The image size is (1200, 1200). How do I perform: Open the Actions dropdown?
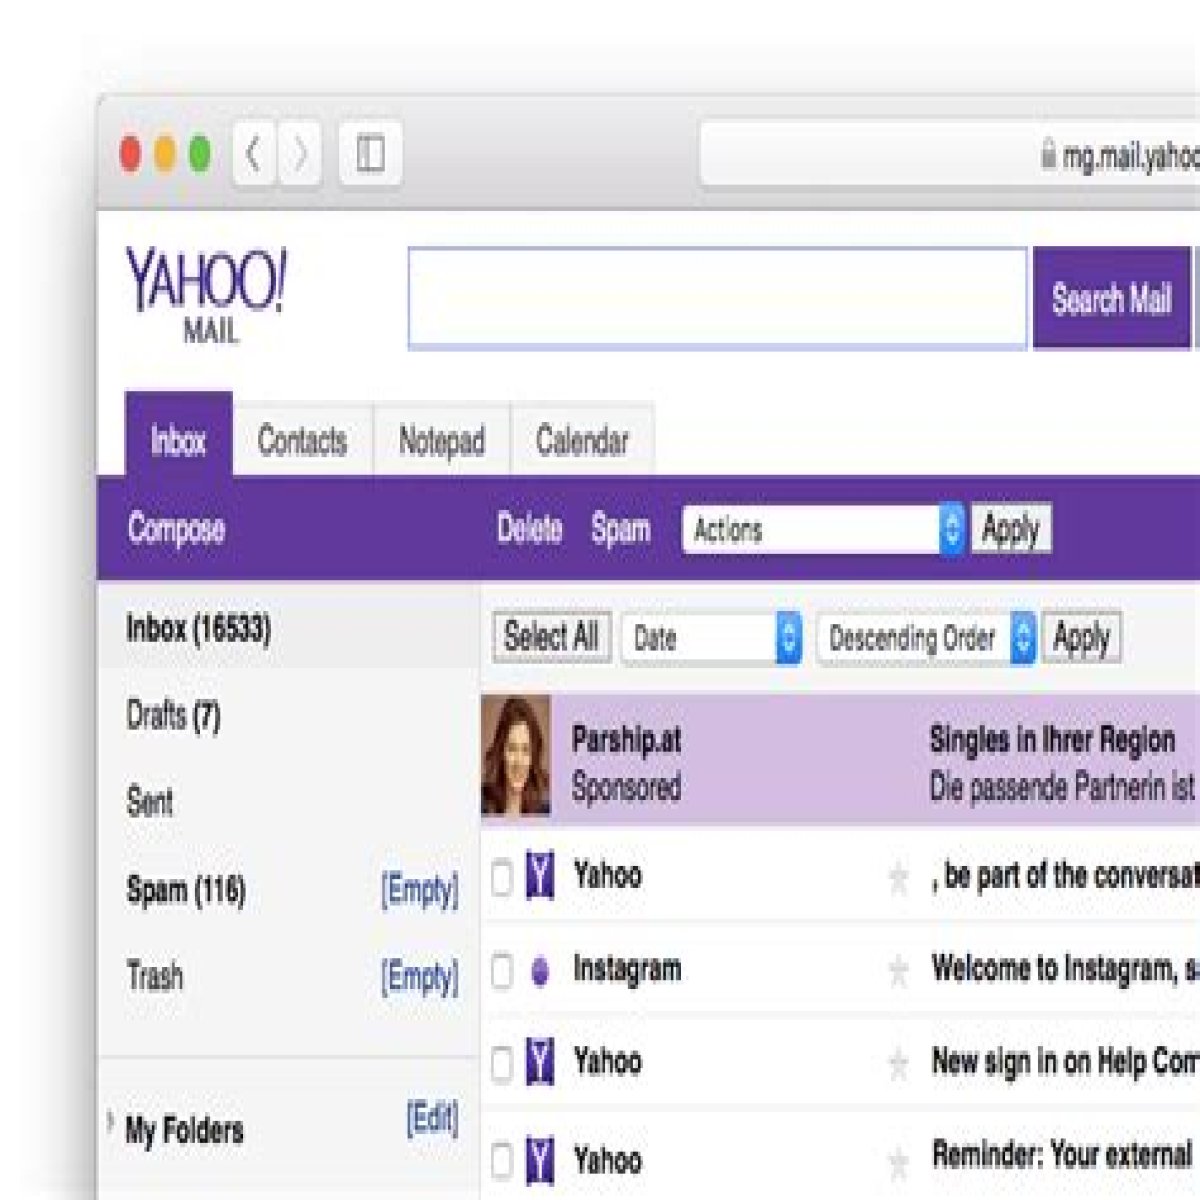coord(824,529)
